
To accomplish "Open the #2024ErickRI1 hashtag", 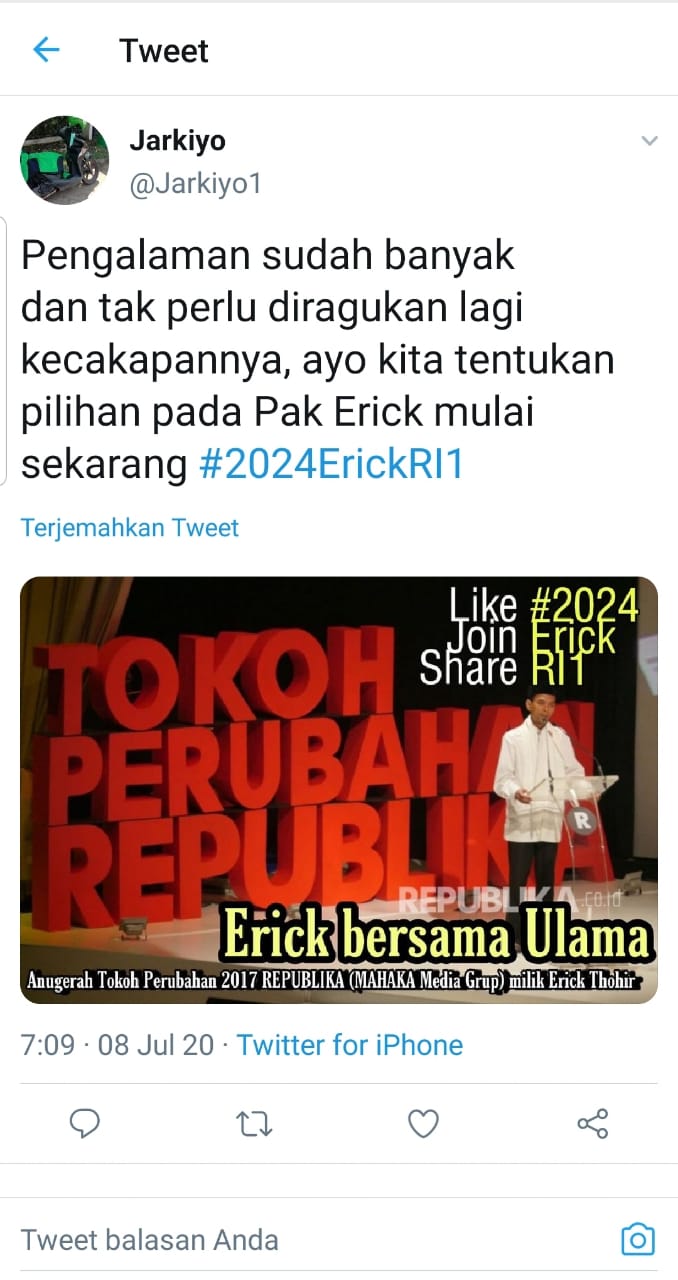I will tap(331, 466).
